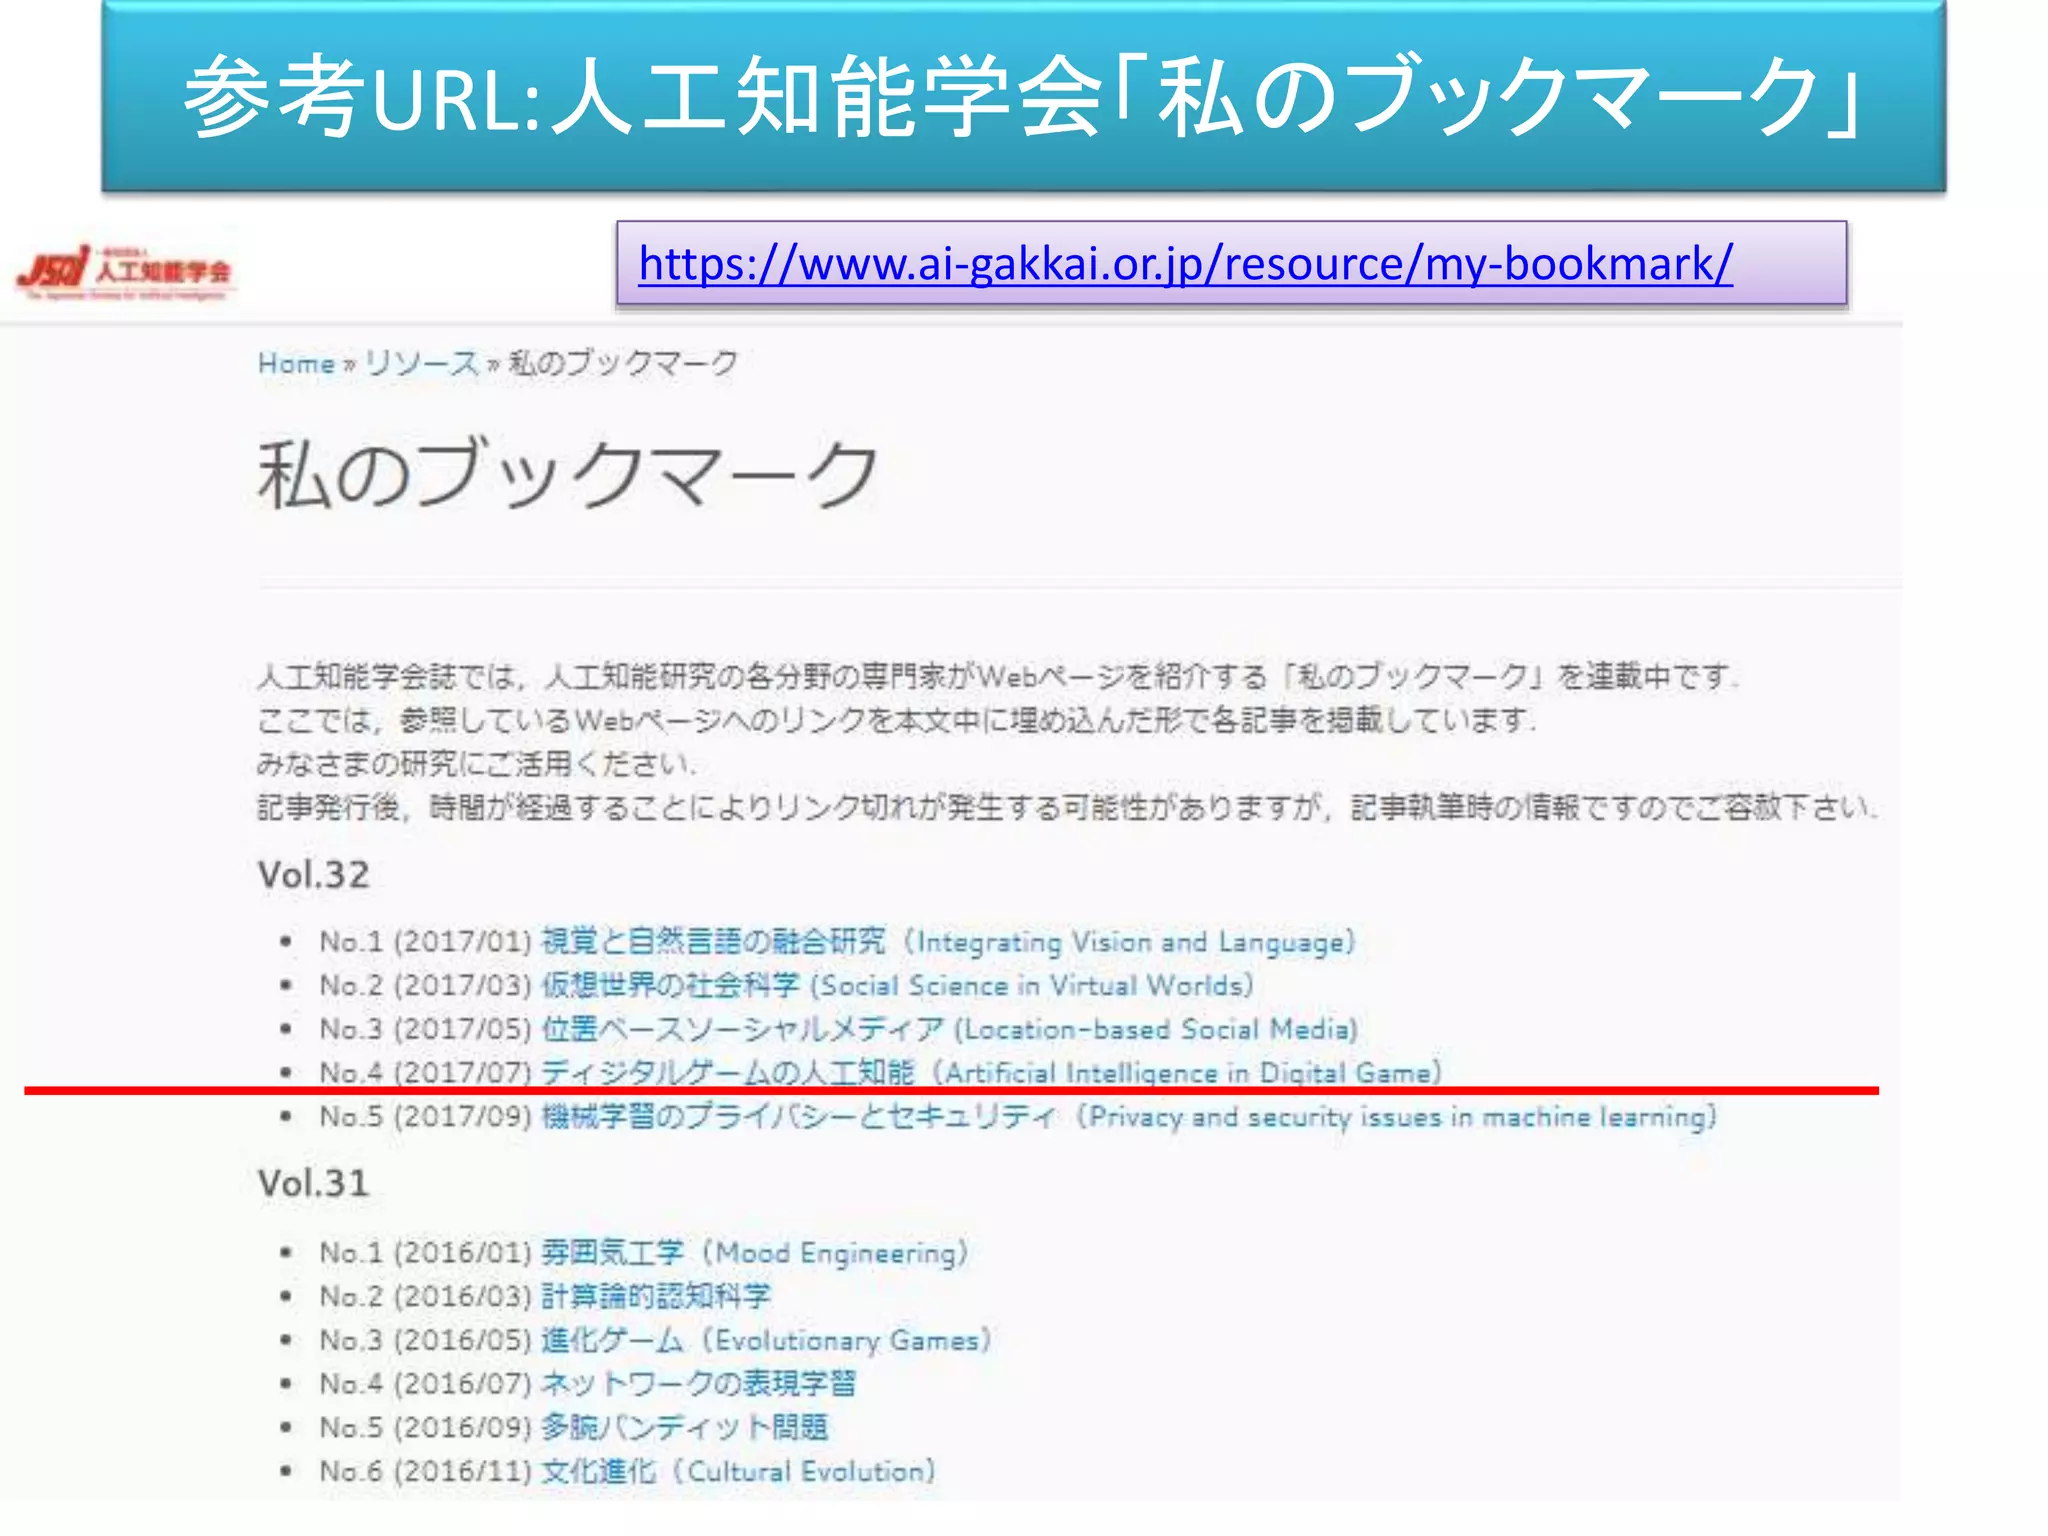Open 視覚と自然言語の融合研究 article link
Screen dimensions: 2048x1536
coord(948,941)
